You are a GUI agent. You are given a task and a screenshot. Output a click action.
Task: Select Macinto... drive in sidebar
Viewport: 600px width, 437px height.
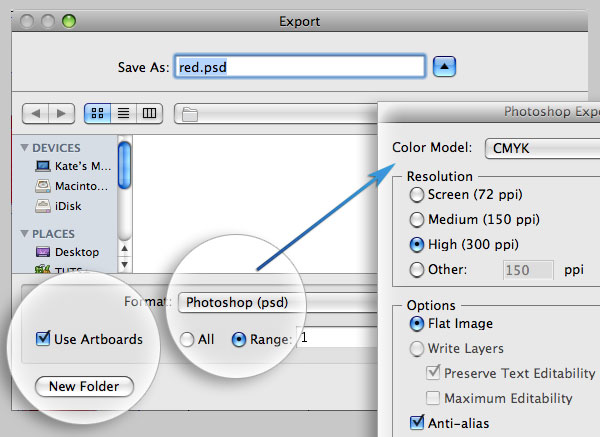(72, 186)
